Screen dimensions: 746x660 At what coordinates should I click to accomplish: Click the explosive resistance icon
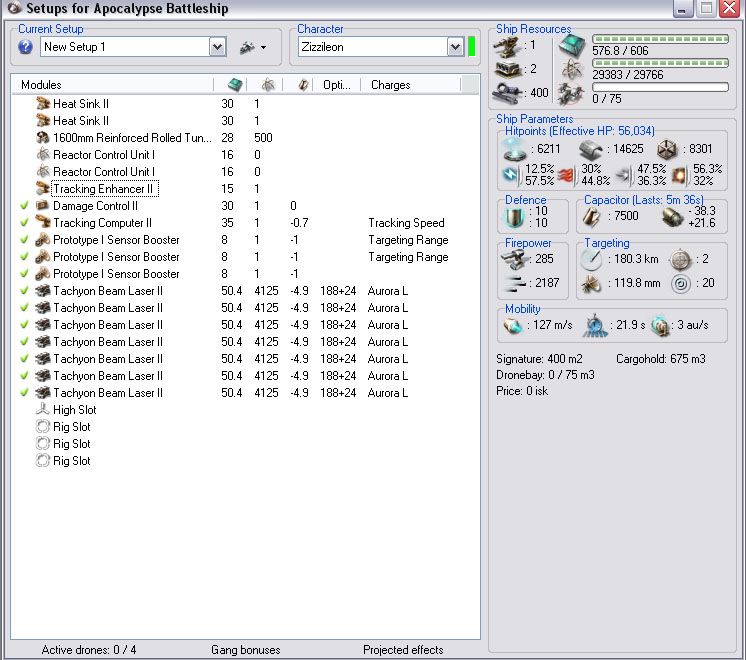click(x=680, y=176)
